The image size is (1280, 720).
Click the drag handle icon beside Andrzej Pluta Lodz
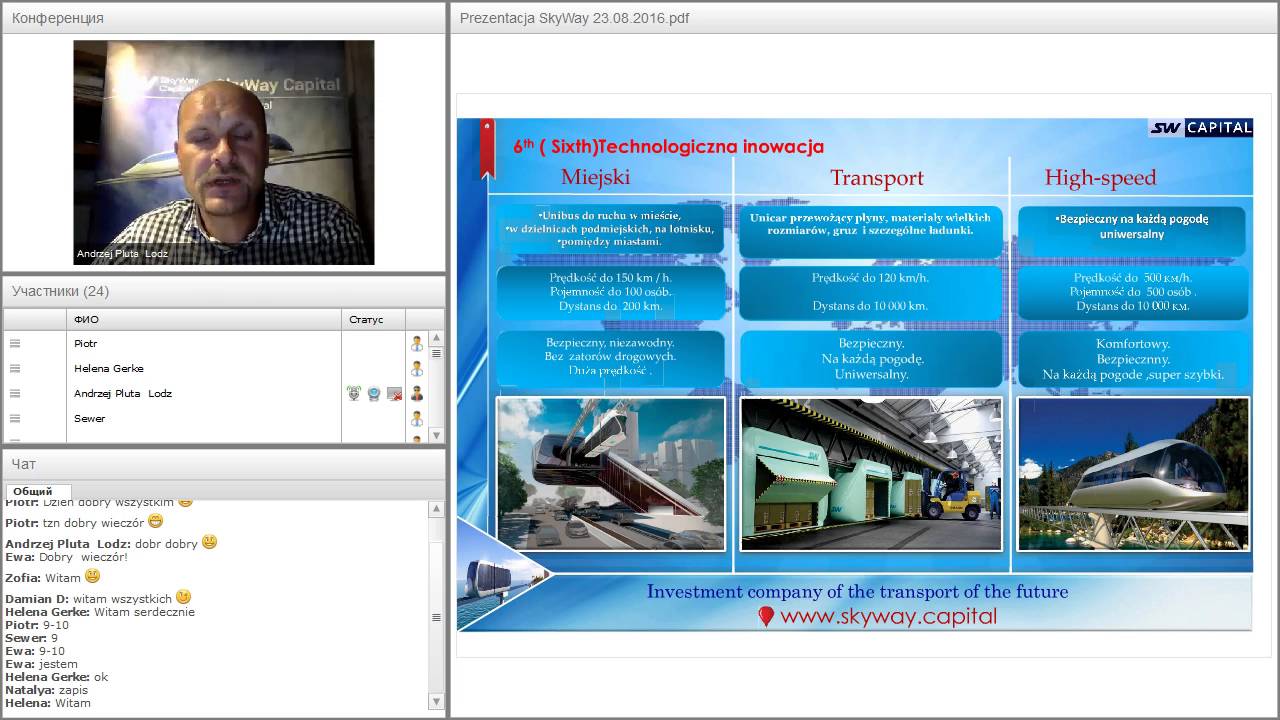15,393
